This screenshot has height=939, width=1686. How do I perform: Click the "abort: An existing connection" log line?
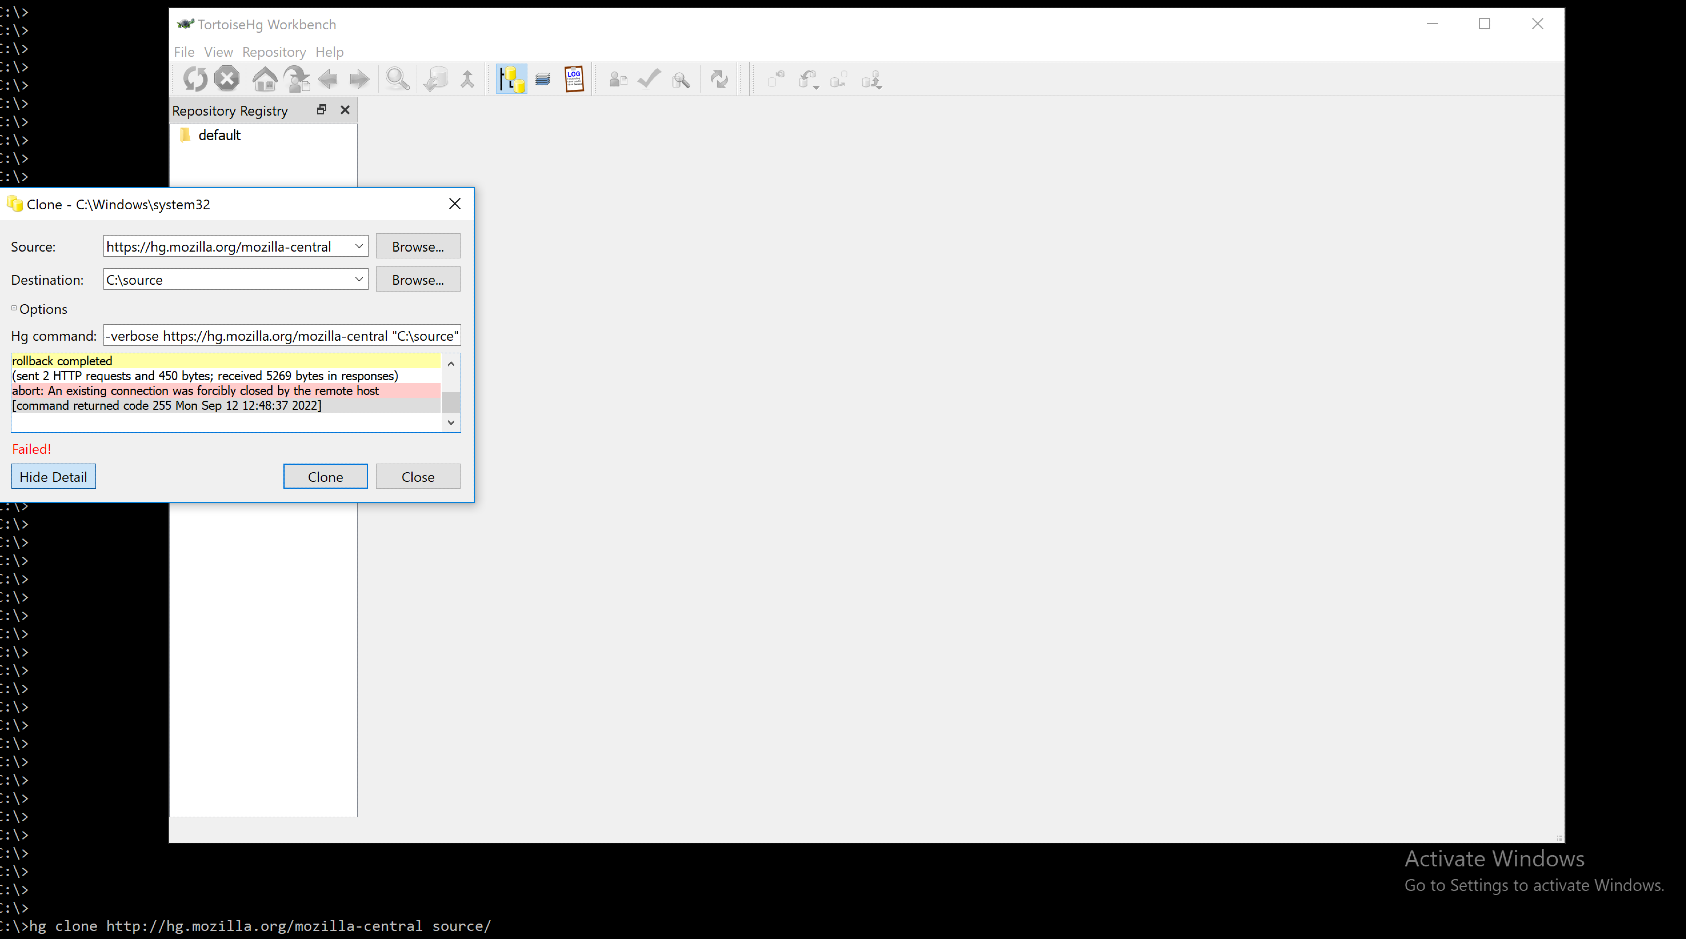point(196,391)
